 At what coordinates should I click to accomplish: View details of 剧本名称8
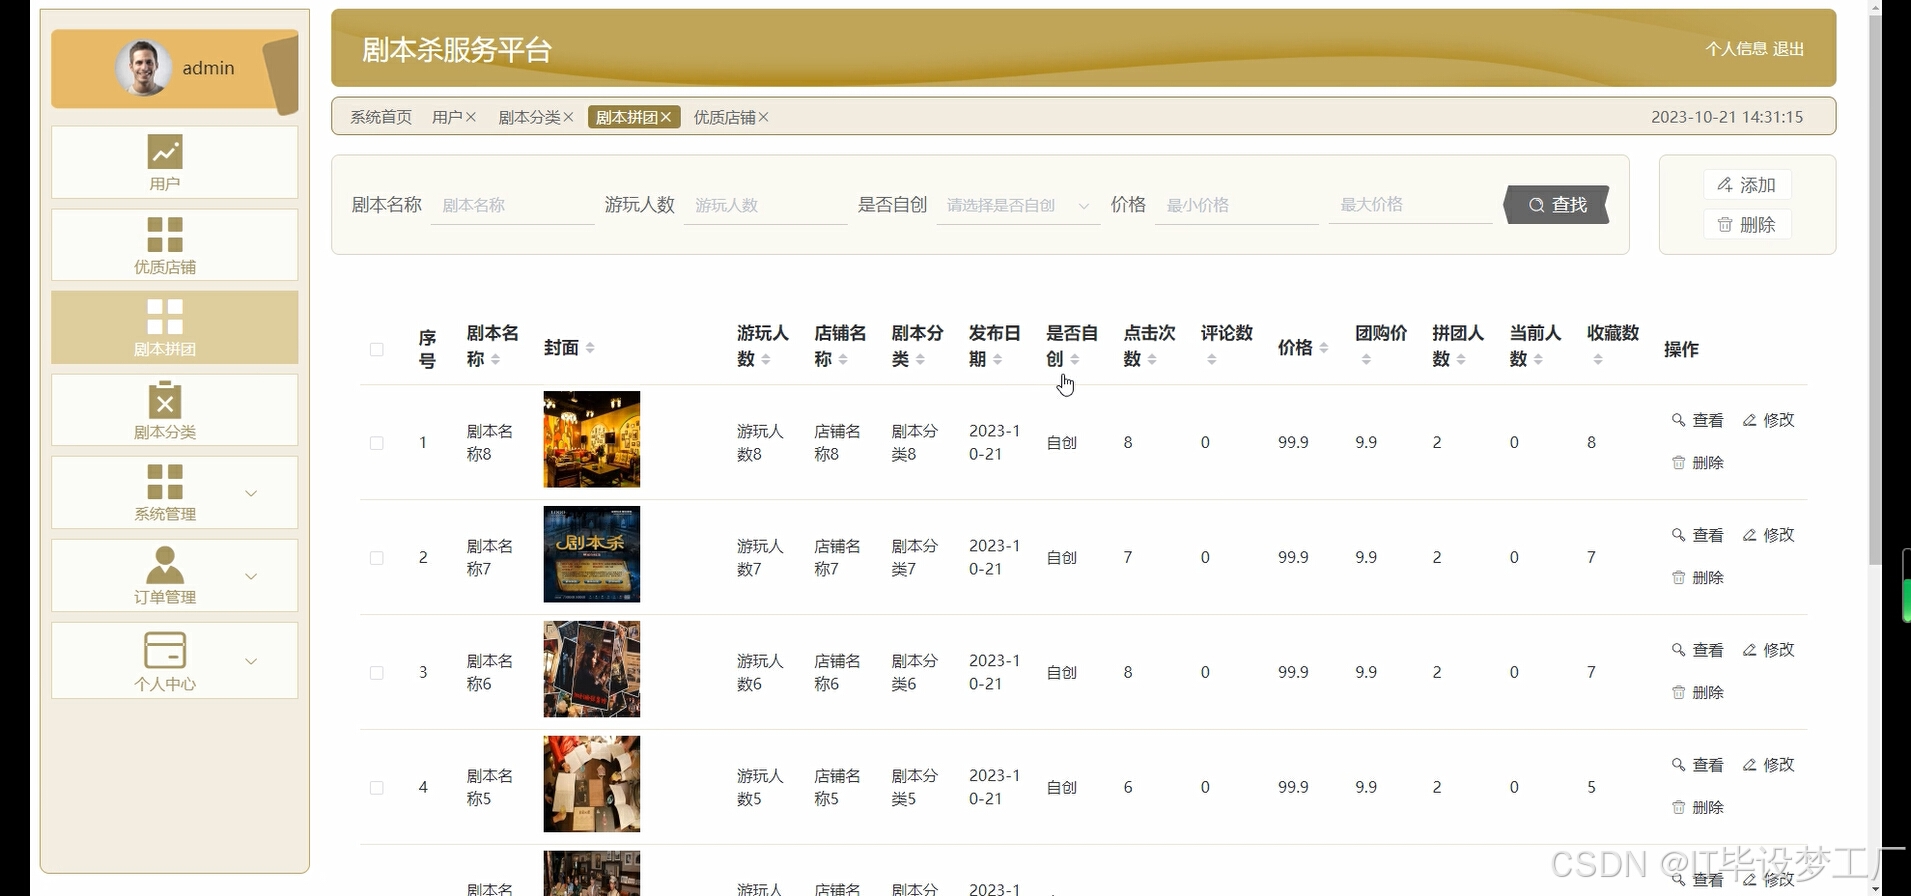click(x=1698, y=420)
